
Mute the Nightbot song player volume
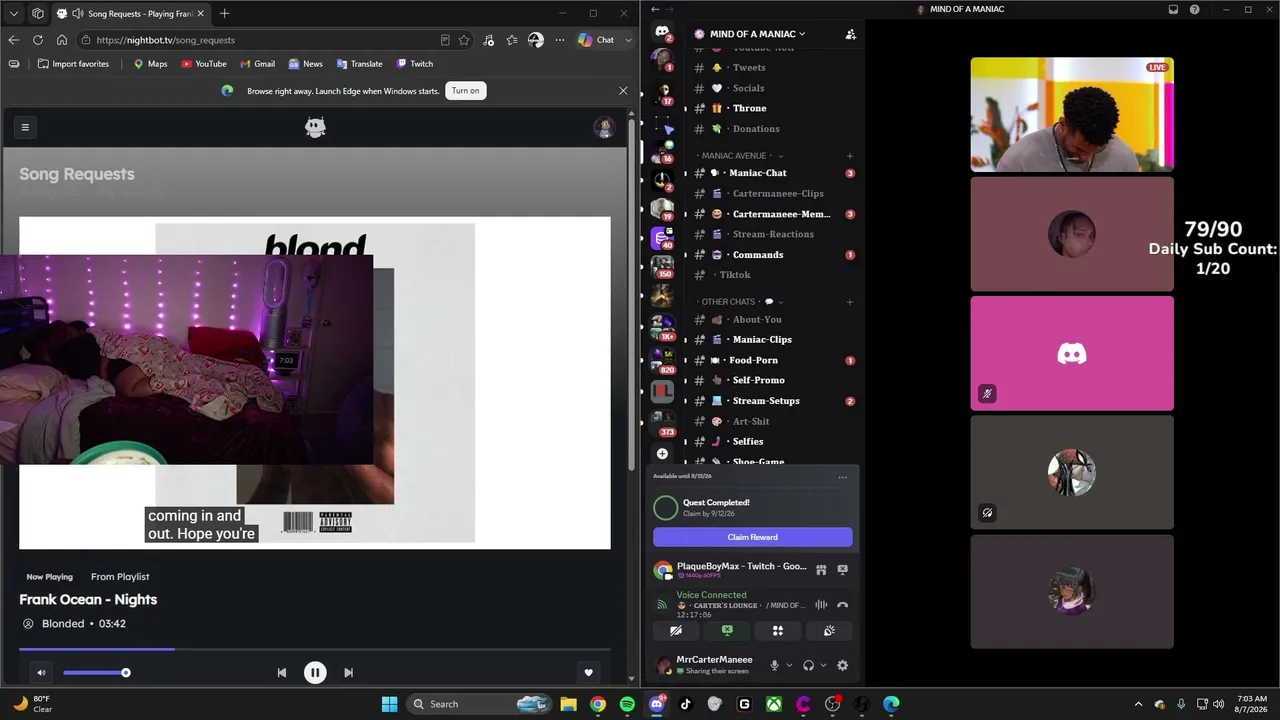click(x=41, y=673)
